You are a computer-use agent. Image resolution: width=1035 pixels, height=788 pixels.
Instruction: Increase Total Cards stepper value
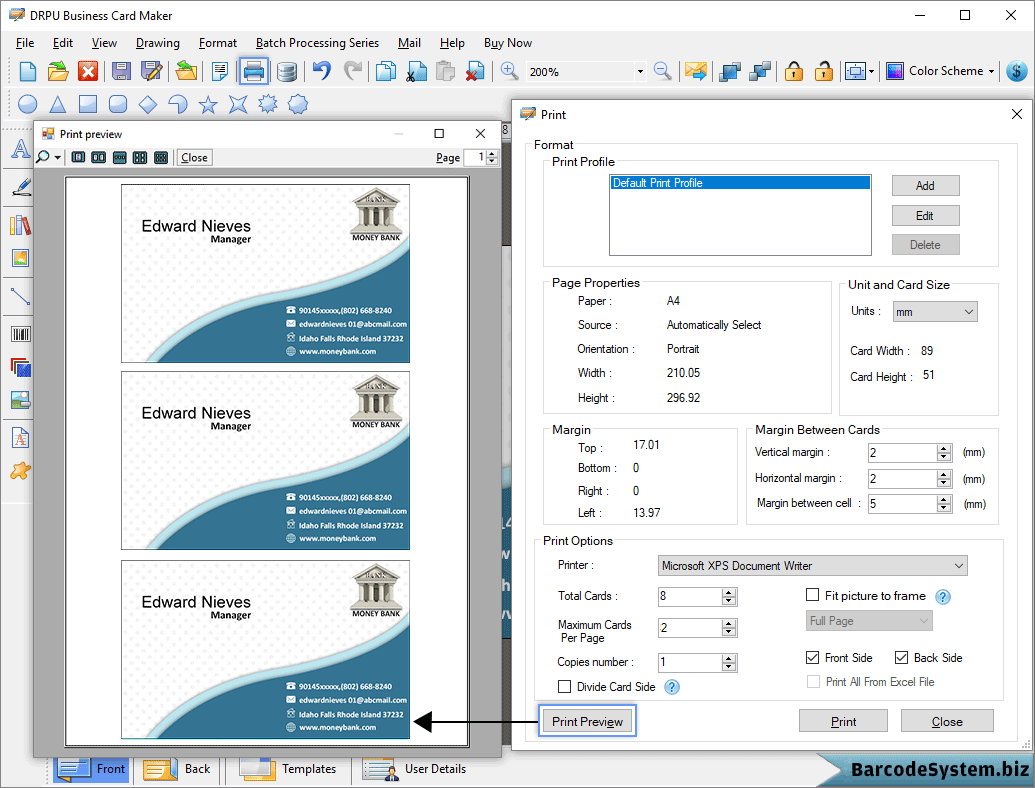pos(729,592)
